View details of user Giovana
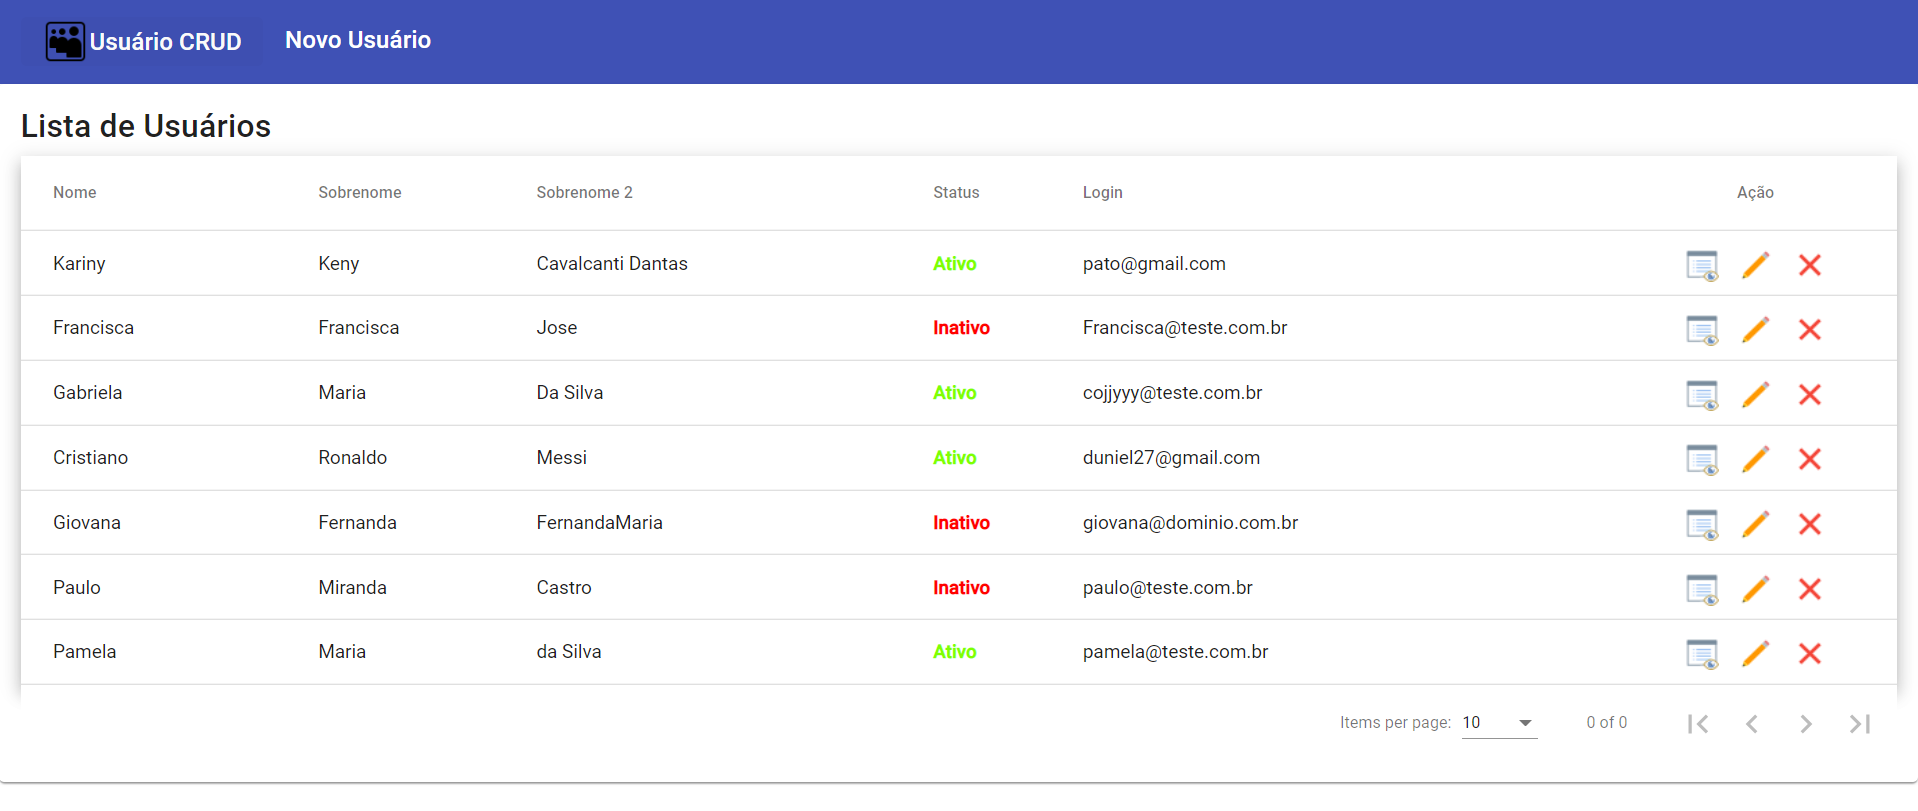This screenshot has width=1918, height=811. pos(1702,524)
